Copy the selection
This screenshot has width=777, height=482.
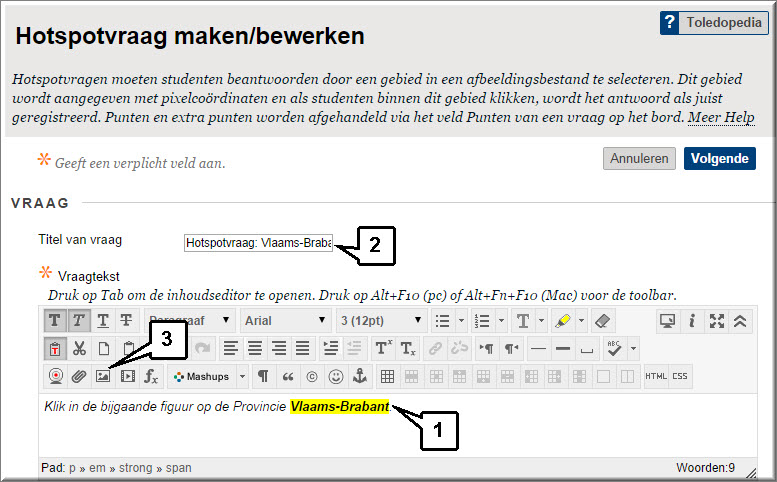point(103,349)
